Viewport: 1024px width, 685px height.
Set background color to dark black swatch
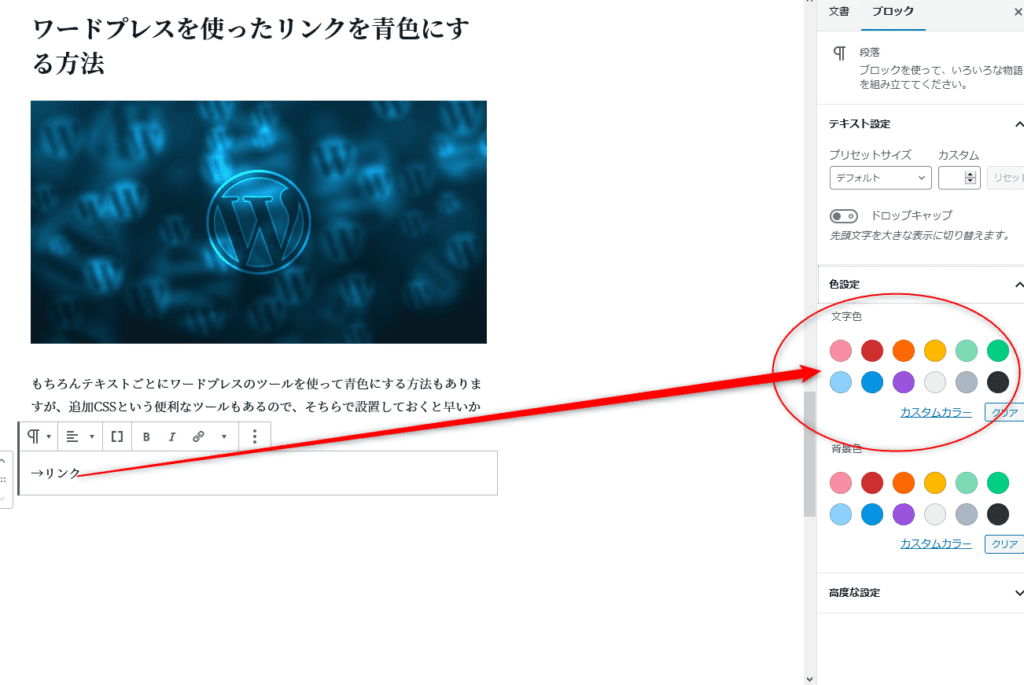[x=997, y=514]
